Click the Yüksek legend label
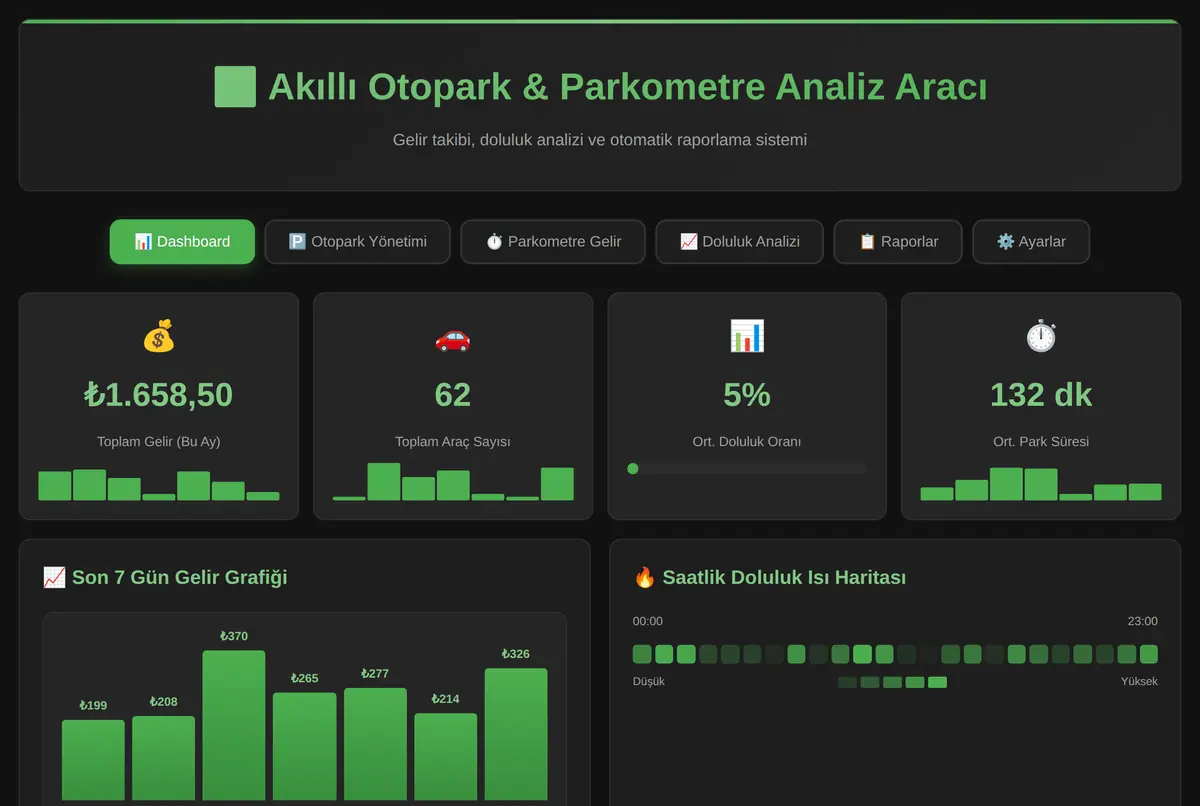This screenshot has height=806, width=1200. (x=1139, y=681)
